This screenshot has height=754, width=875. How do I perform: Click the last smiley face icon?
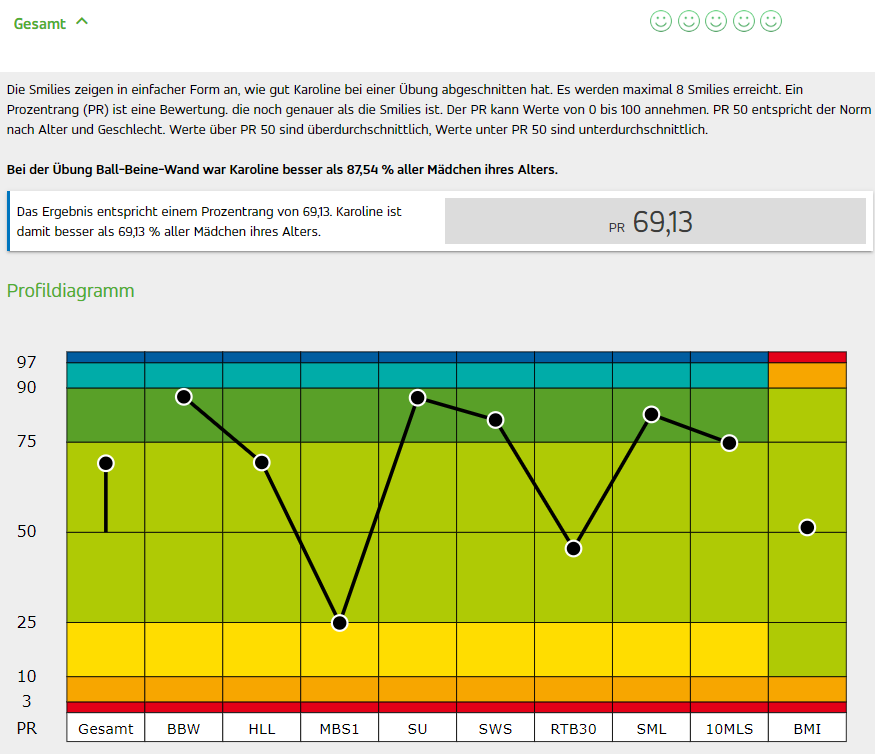click(x=771, y=21)
